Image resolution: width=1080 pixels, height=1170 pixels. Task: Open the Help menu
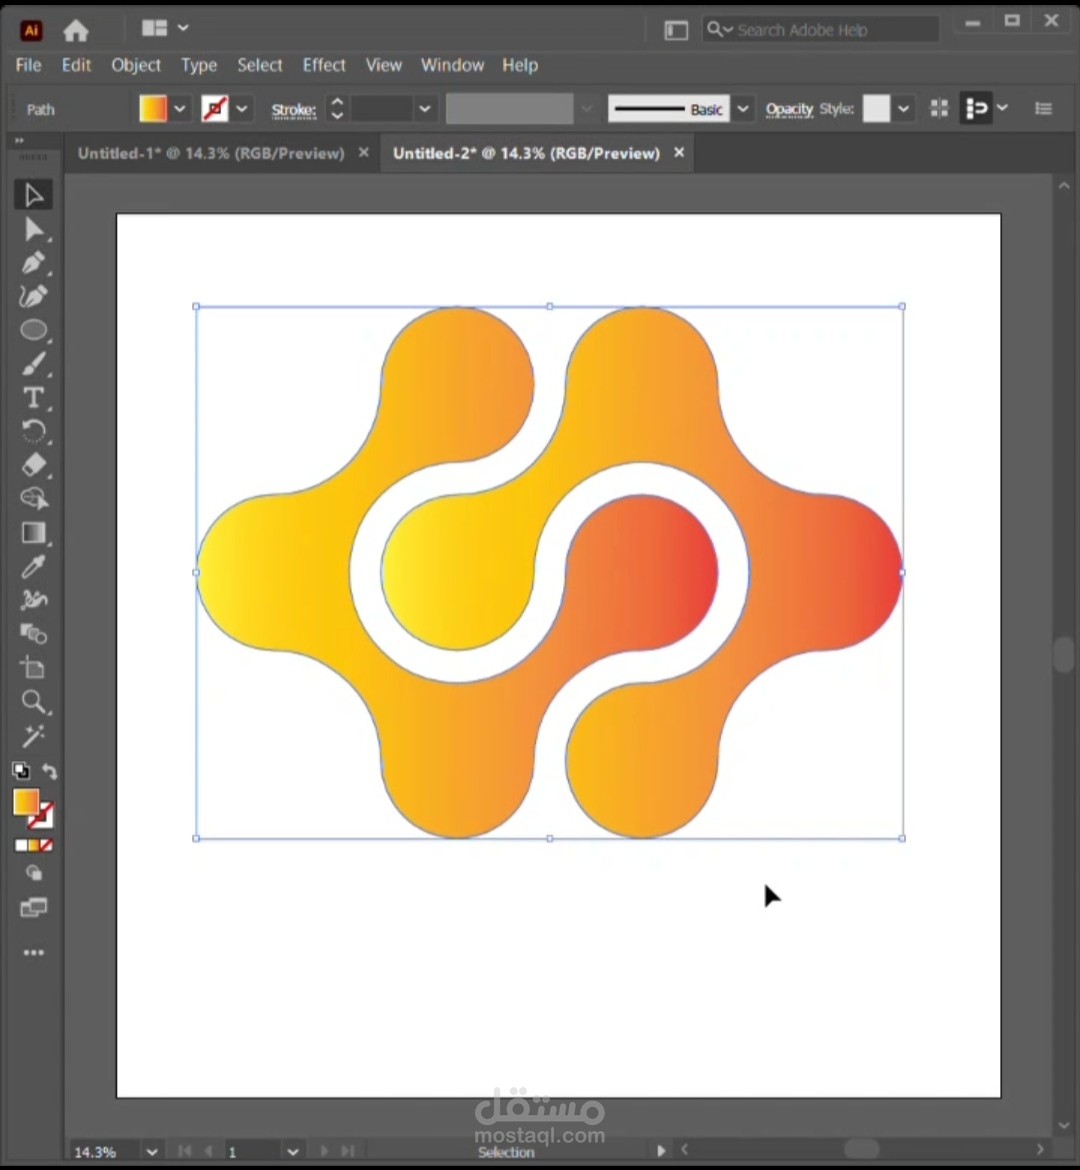(519, 65)
